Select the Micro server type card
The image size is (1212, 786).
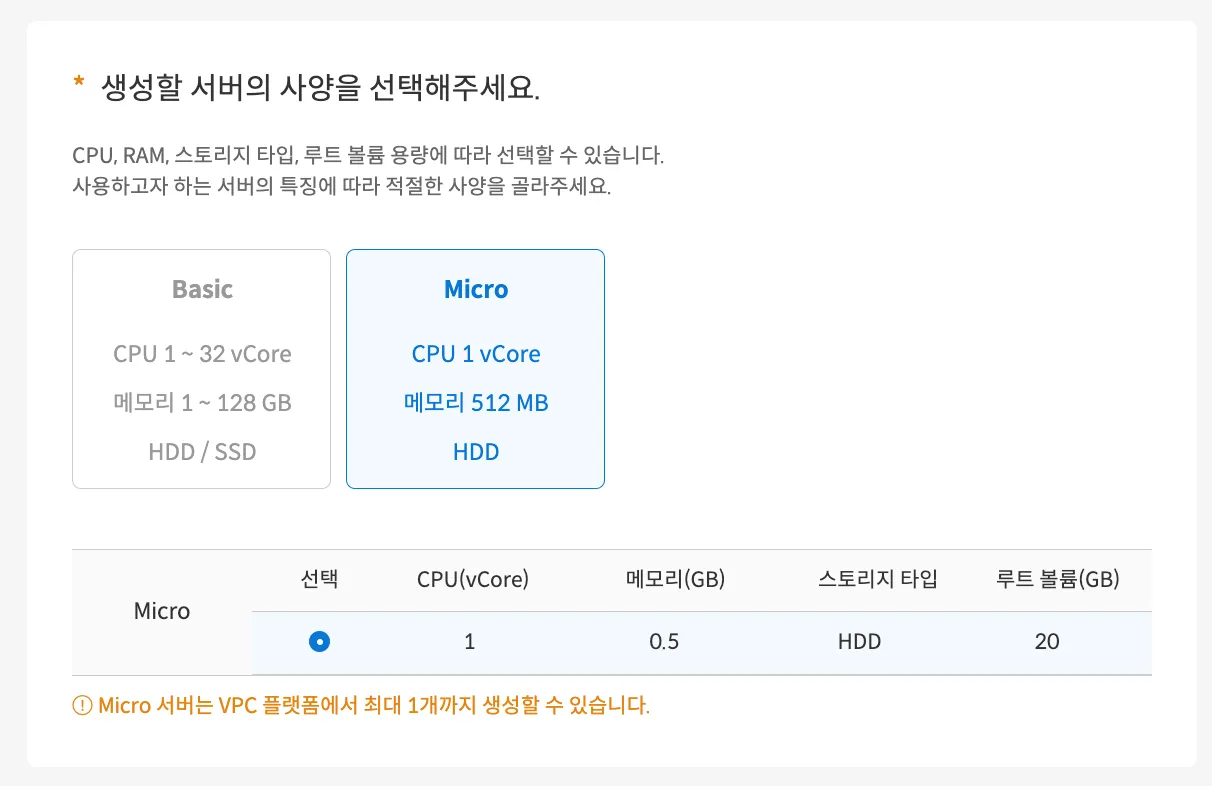point(475,369)
